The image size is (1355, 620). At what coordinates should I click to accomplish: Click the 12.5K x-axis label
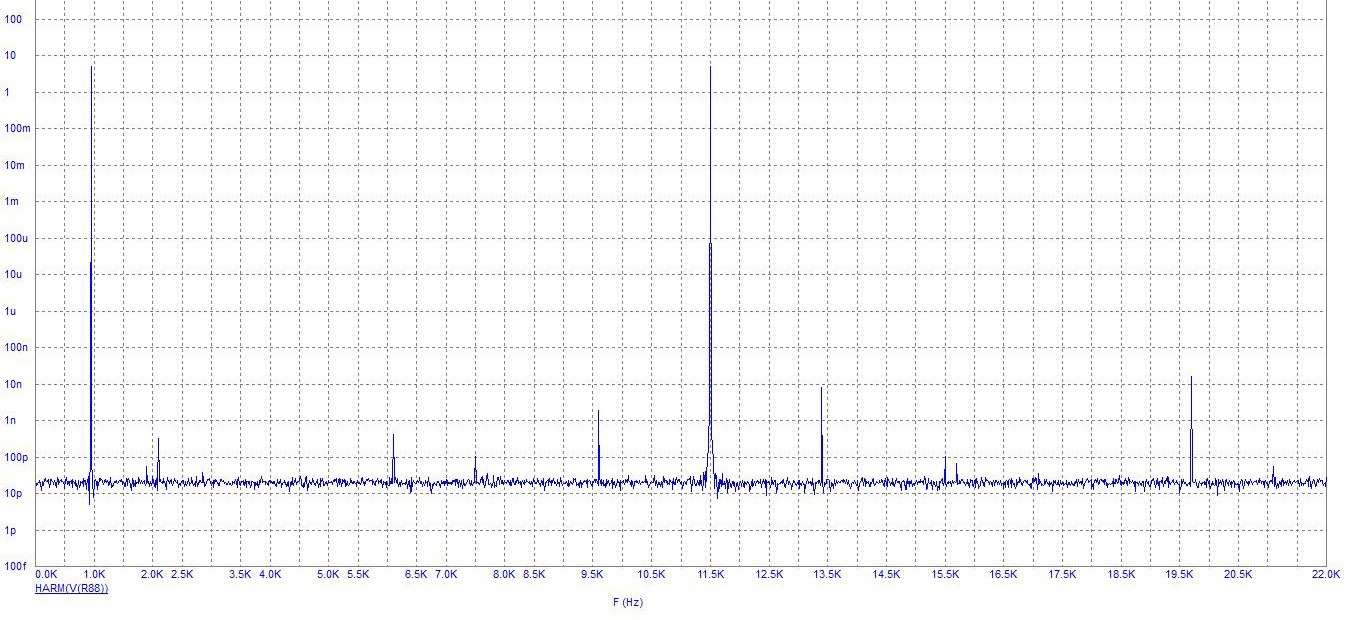point(769,575)
